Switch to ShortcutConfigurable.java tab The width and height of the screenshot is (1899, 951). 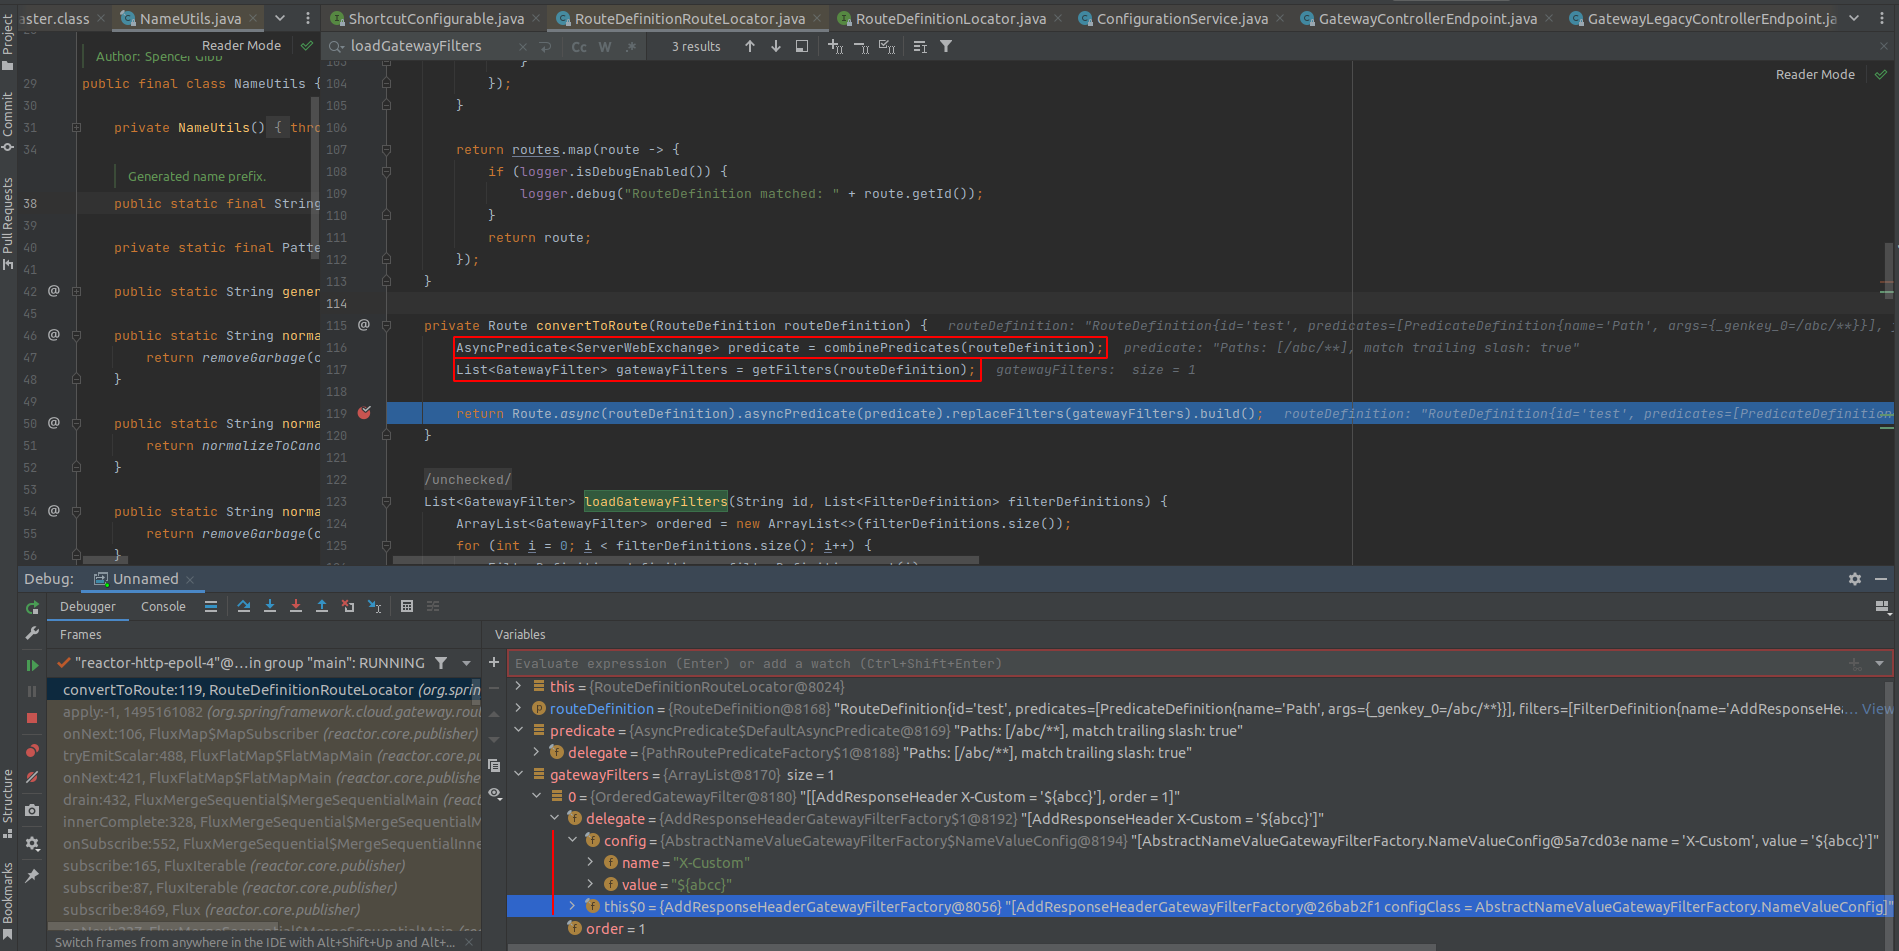[x=436, y=18]
